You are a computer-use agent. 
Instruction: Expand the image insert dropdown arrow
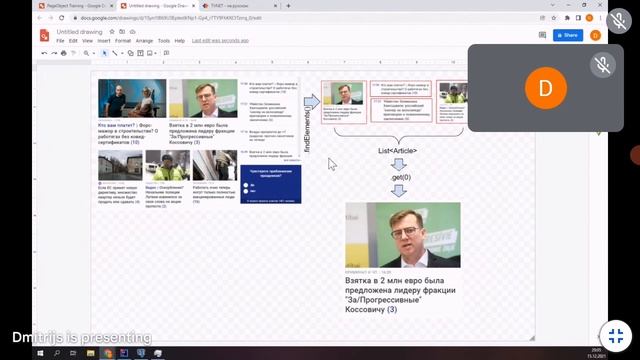click(x=156, y=53)
